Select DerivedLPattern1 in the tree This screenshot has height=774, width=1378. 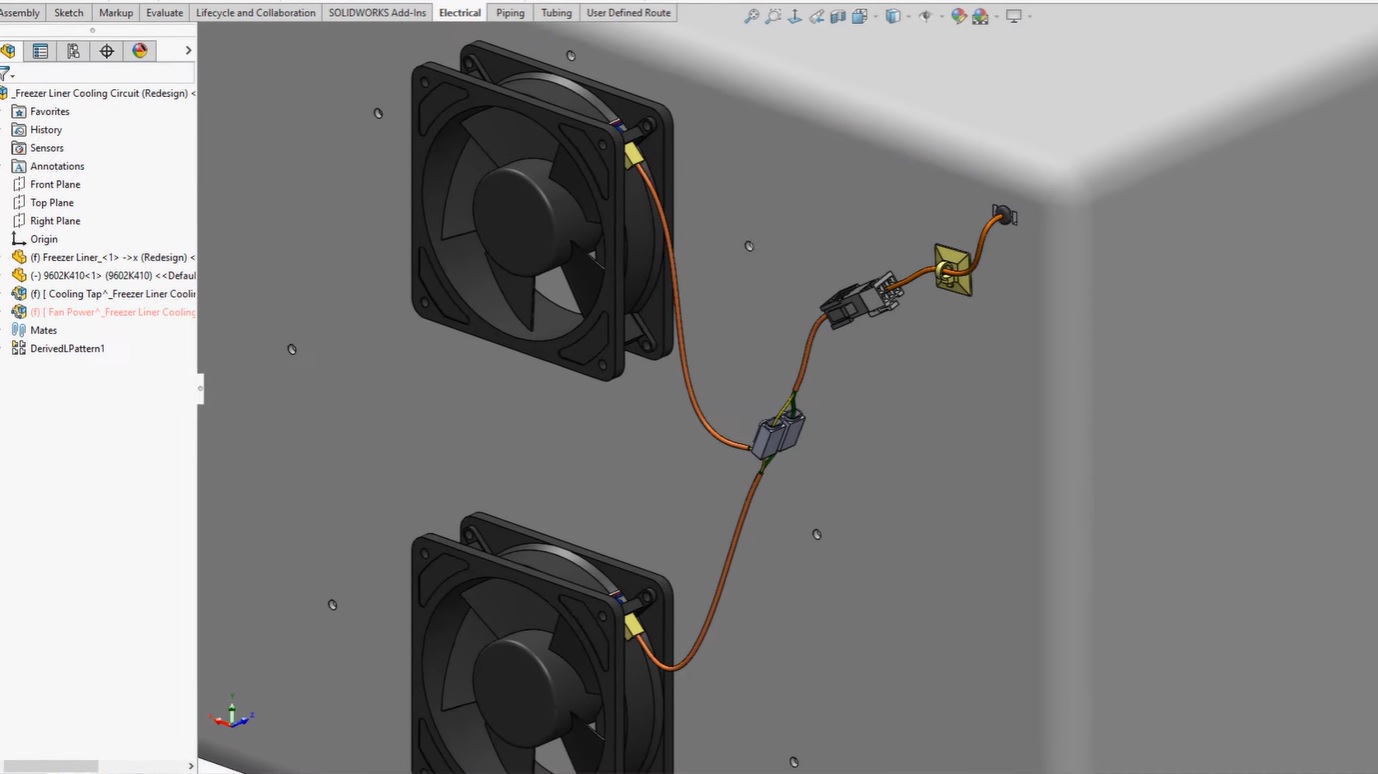click(x=58, y=348)
